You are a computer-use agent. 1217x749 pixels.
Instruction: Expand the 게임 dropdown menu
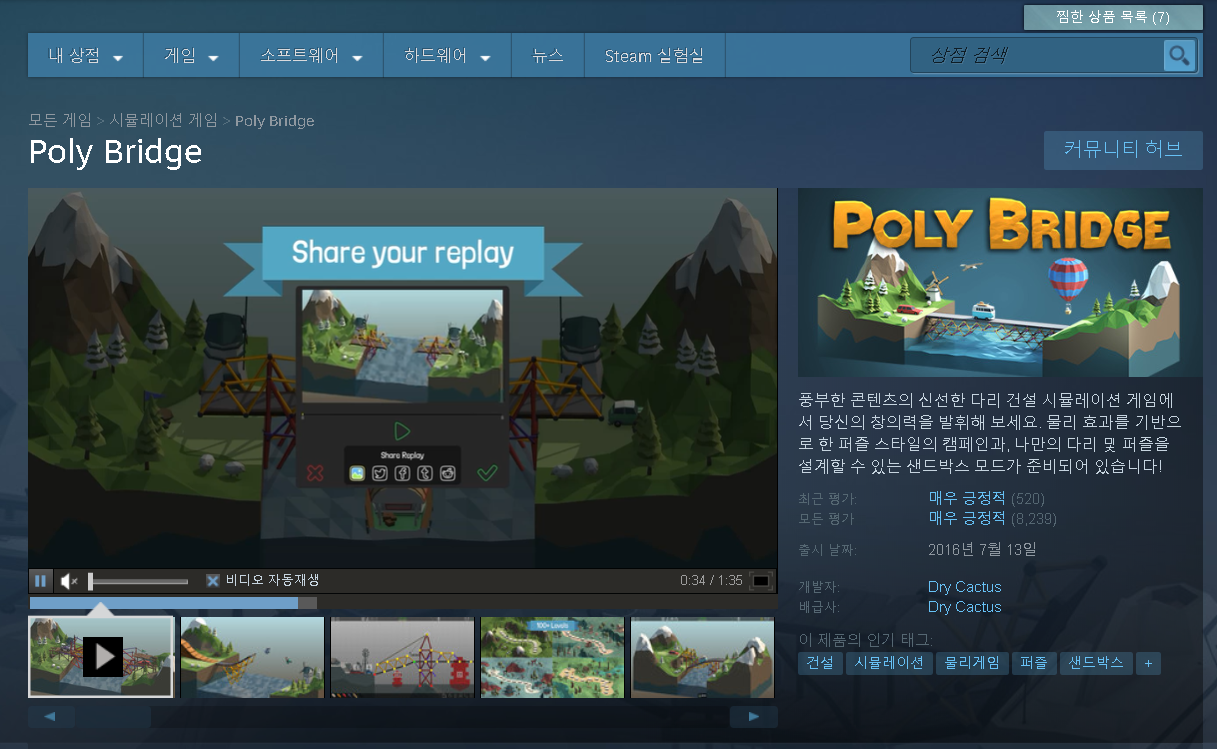pyautogui.click(x=192, y=56)
